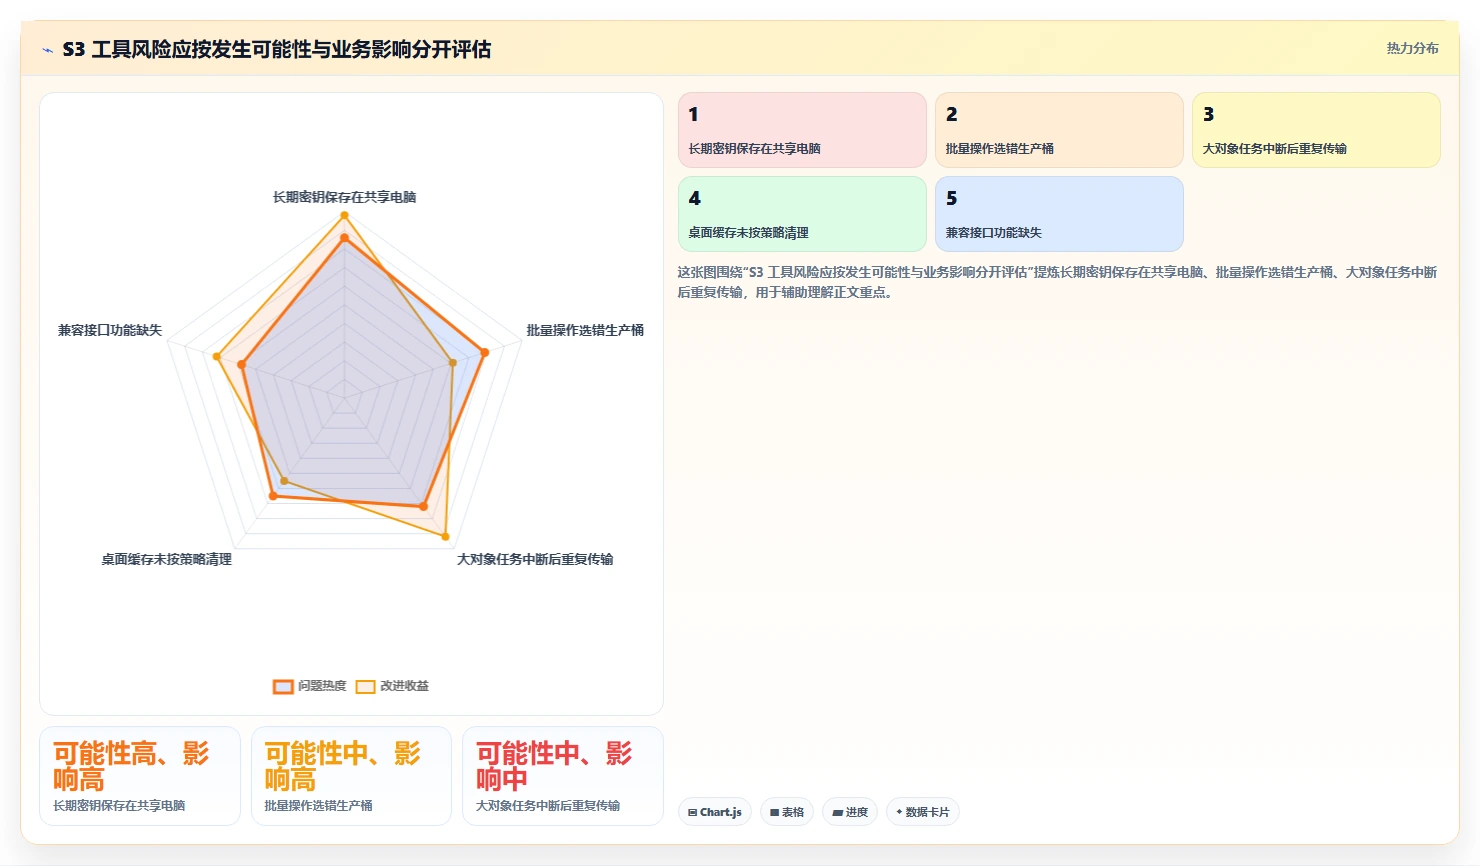Toggle the 问题热度 legend series
This screenshot has width=1480, height=866.
(x=310, y=686)
